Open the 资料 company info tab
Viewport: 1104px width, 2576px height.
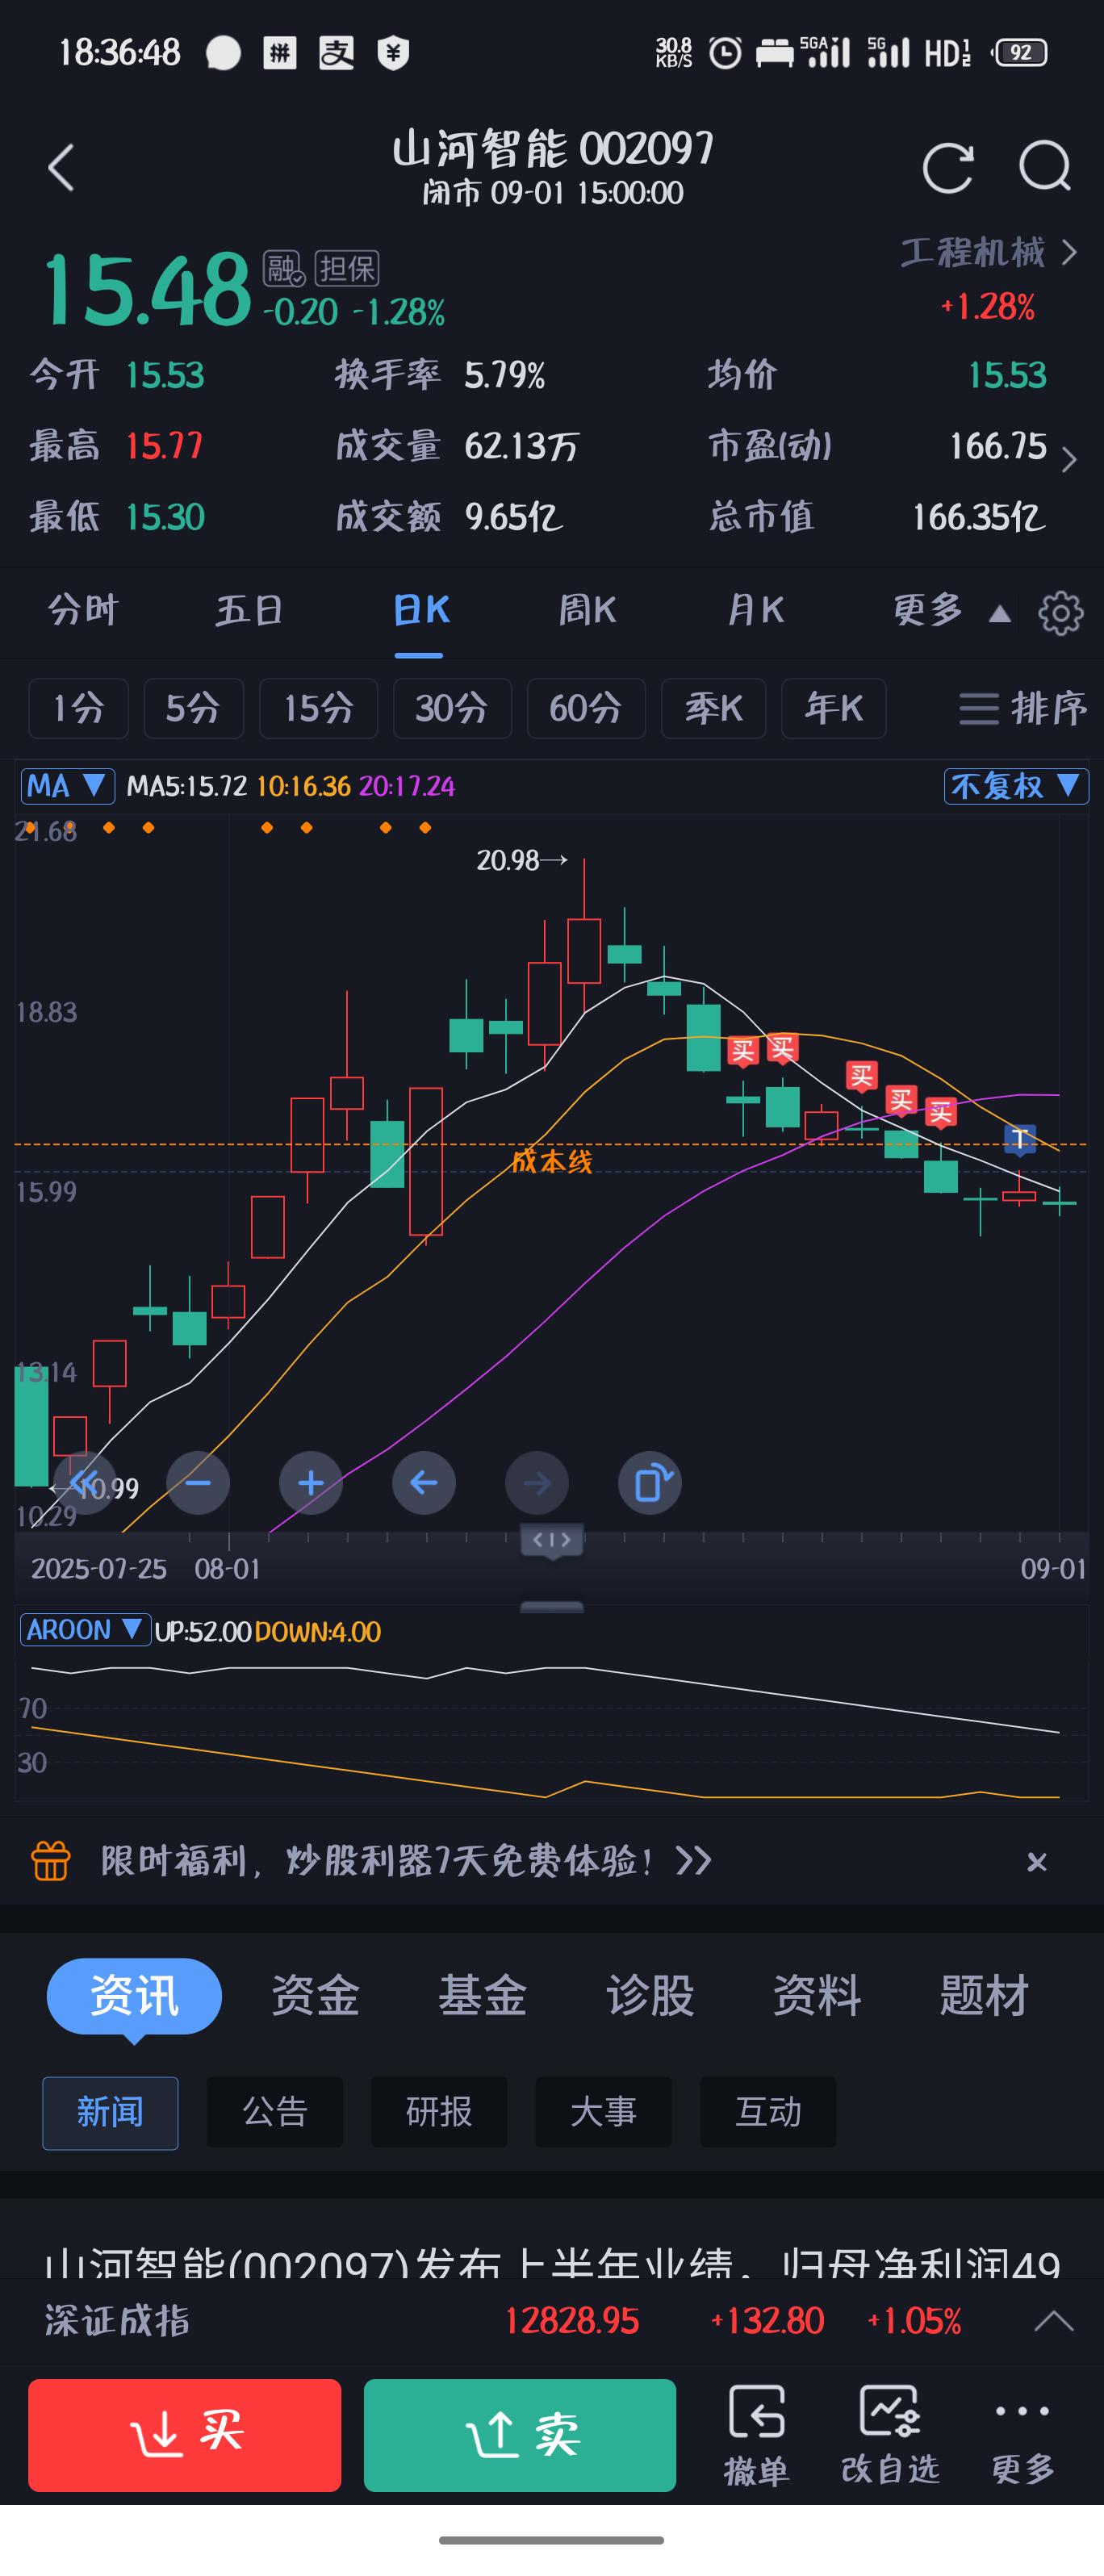pos(817,1996)
